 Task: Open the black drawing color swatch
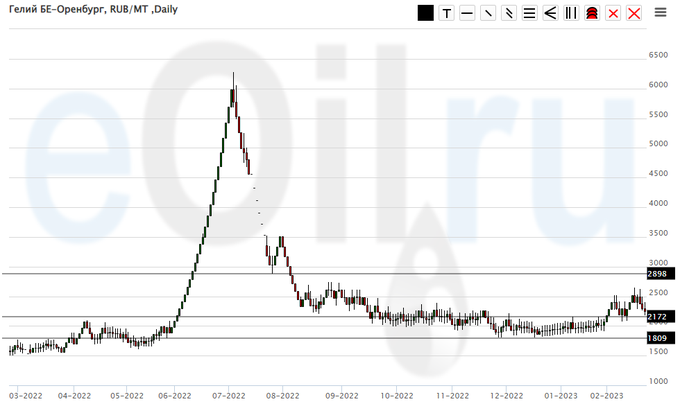coord(425,13)
